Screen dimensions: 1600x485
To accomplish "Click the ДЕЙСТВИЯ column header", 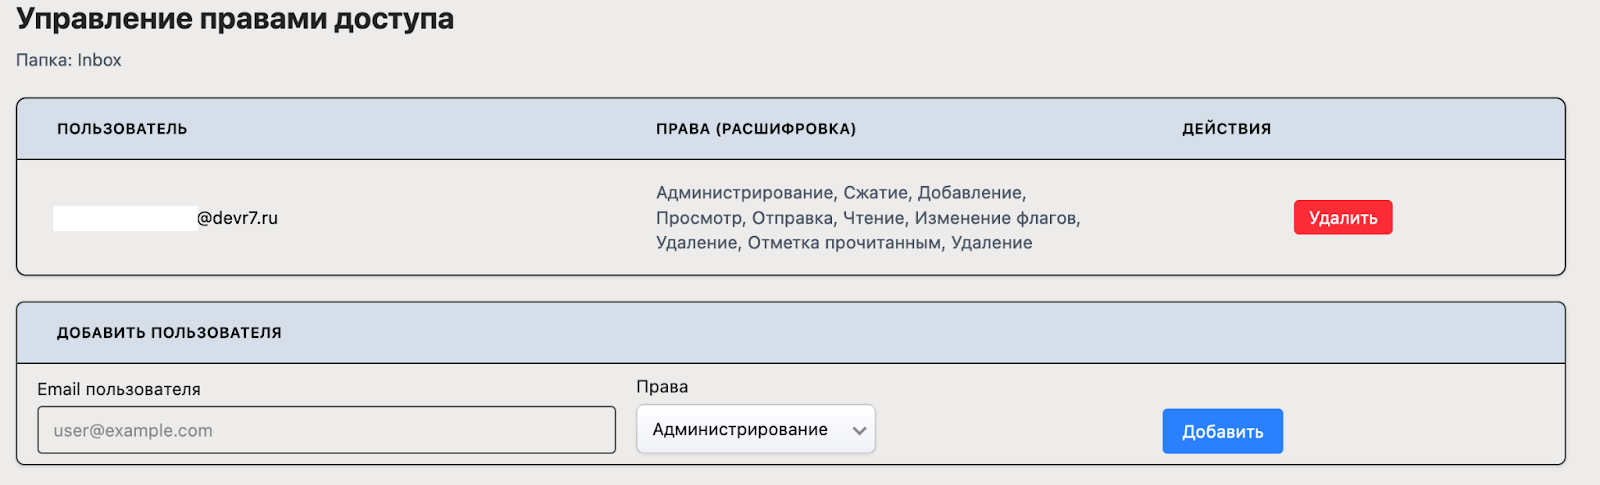I will (1226, 129).
